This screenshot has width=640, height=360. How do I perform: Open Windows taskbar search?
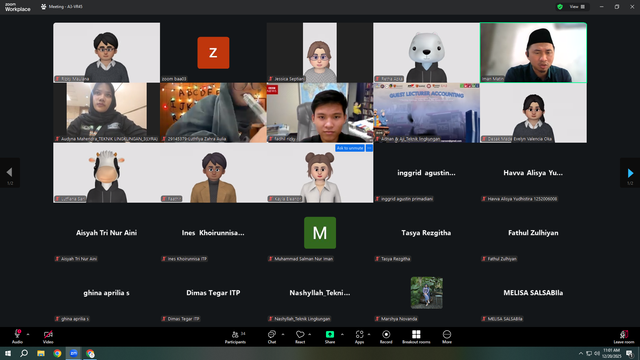click(24, 353)
